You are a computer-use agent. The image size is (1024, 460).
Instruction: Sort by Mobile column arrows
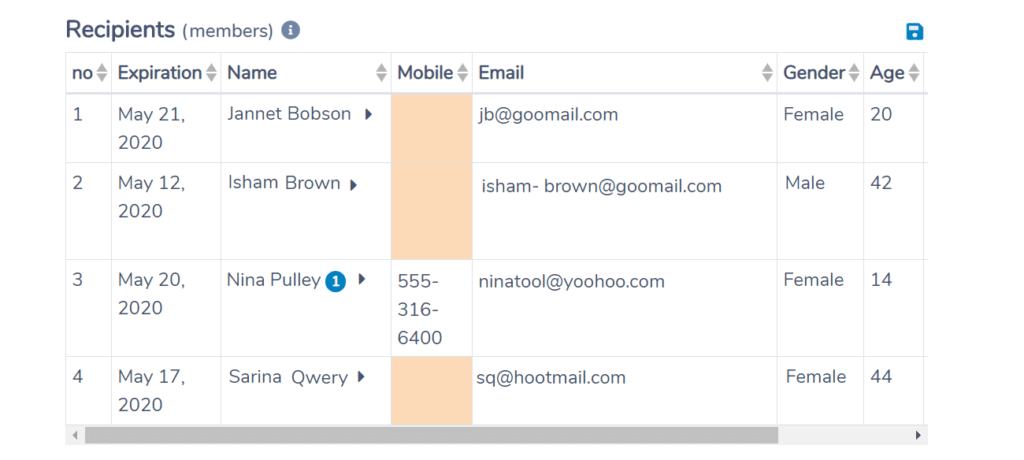coord(462,73)
